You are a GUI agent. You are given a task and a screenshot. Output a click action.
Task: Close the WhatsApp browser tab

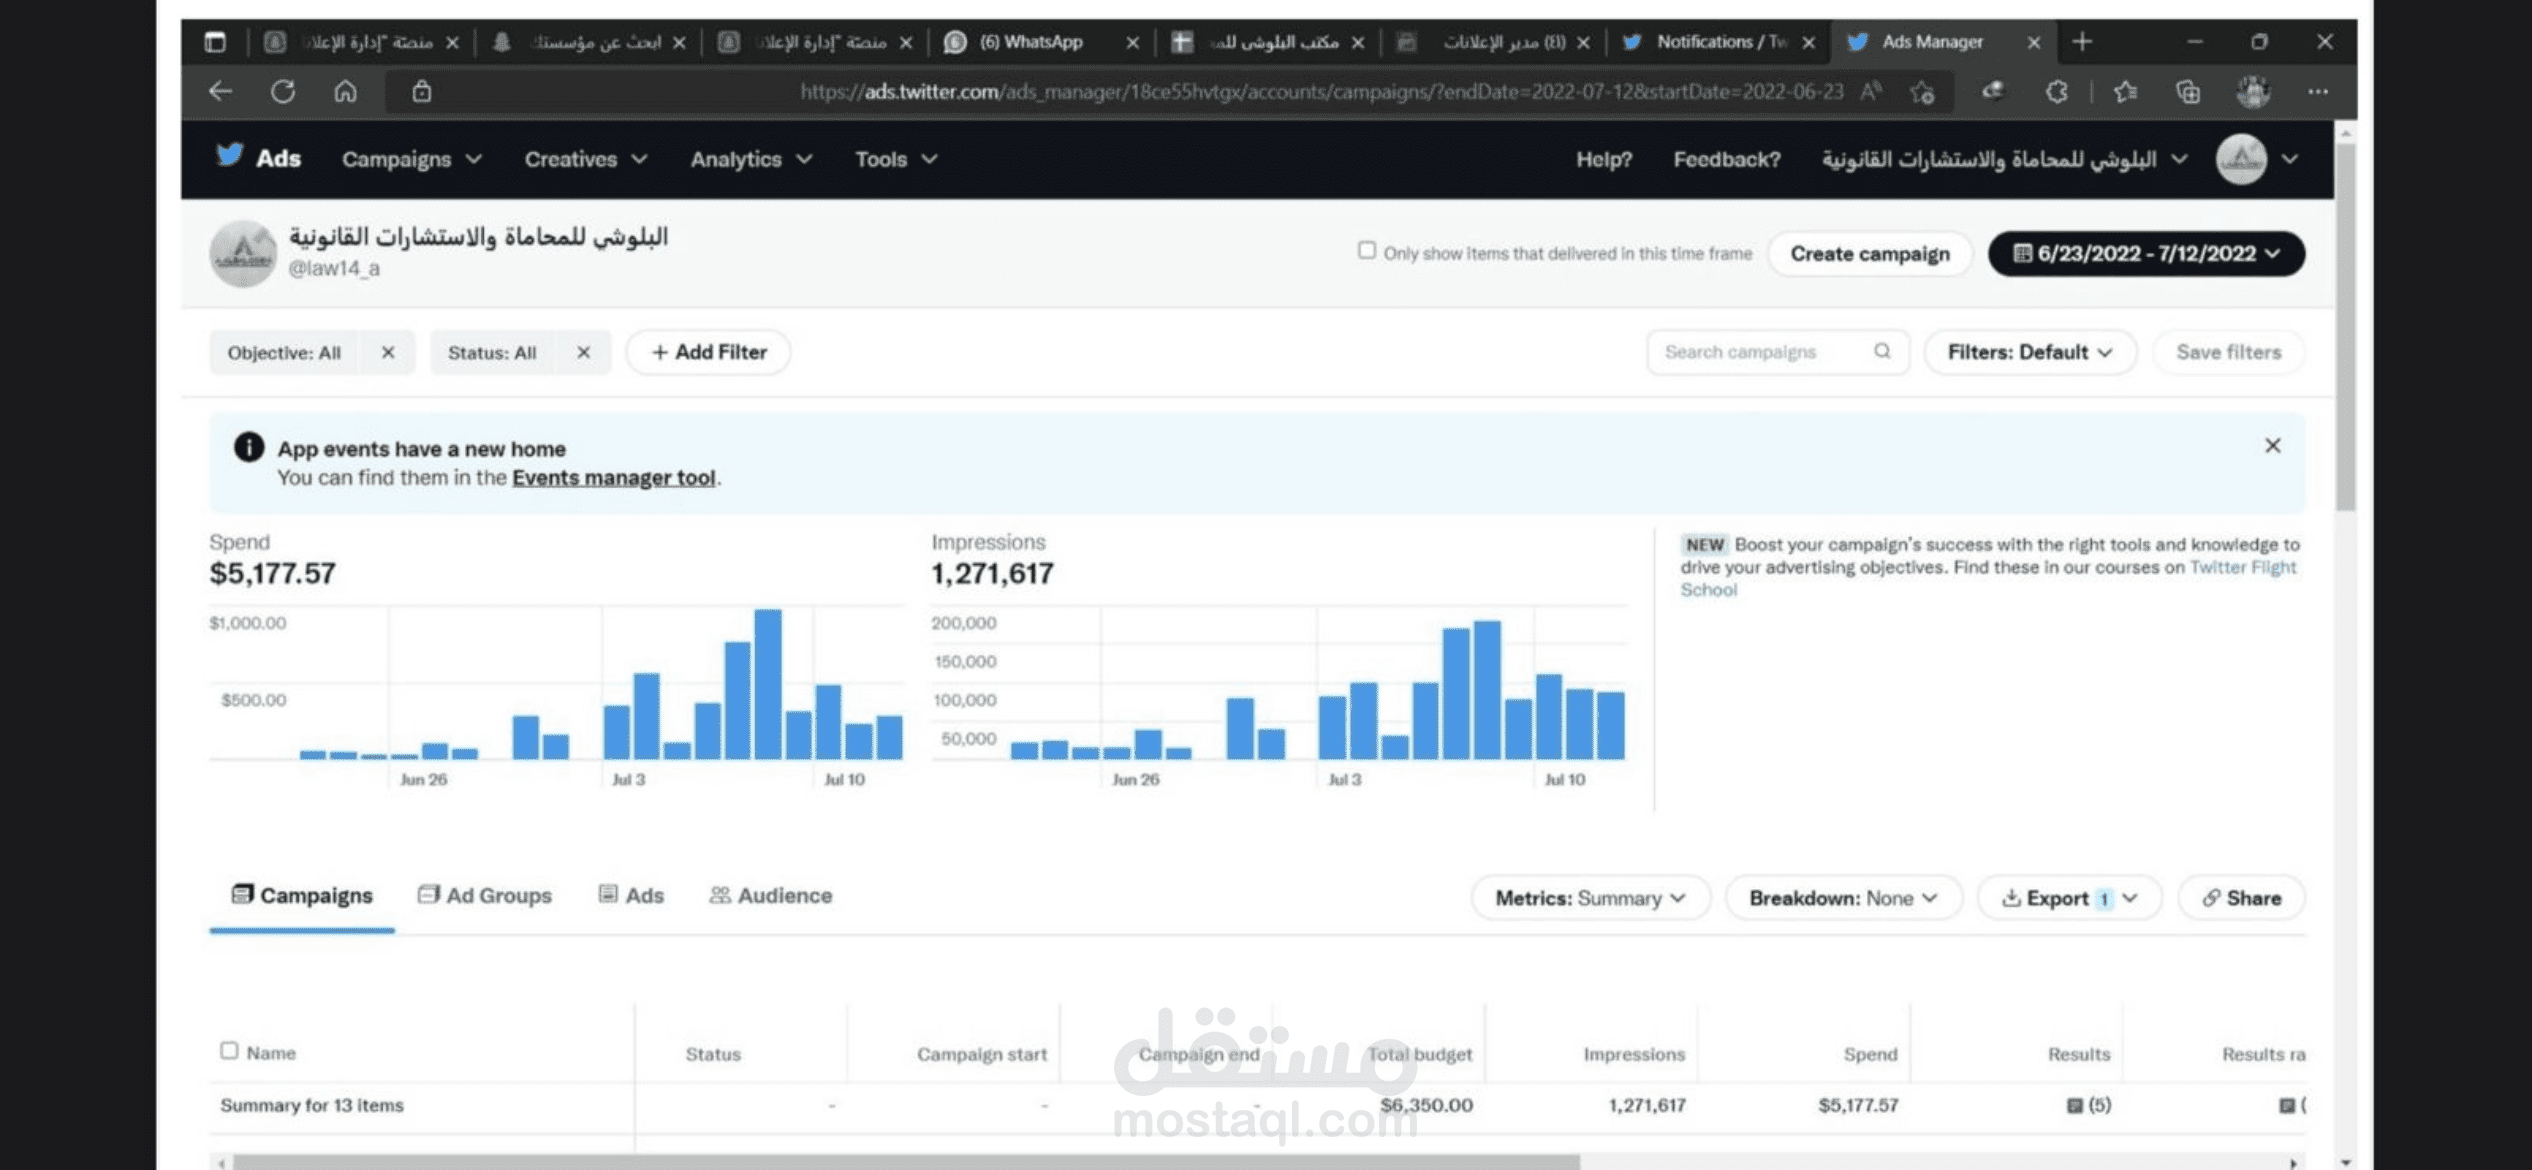1132,42
